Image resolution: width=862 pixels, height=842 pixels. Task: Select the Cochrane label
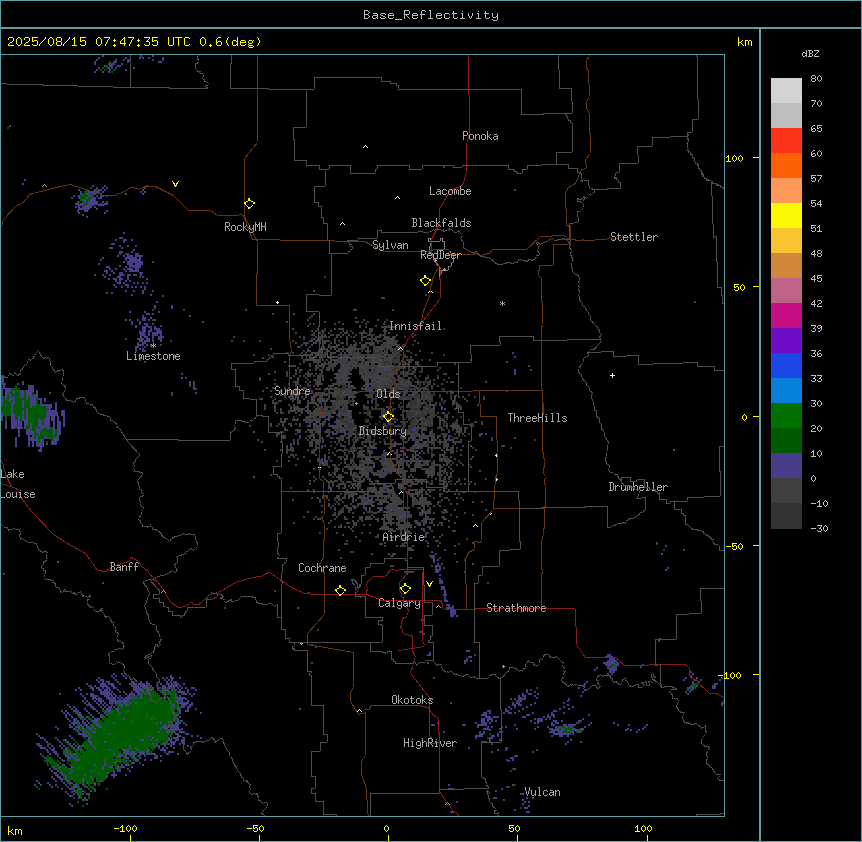[x=322, y=568]
